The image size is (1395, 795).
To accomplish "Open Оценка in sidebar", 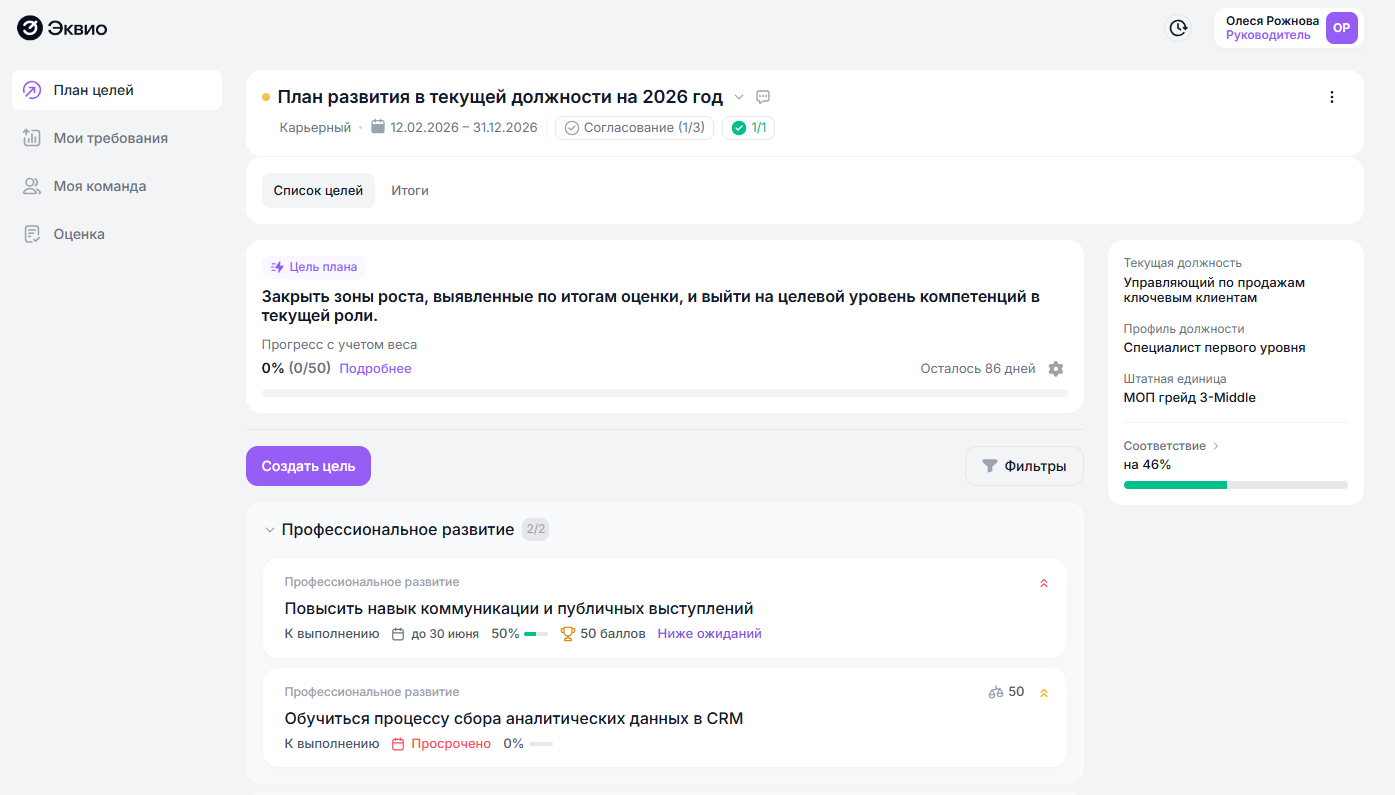I will (117, 234).
